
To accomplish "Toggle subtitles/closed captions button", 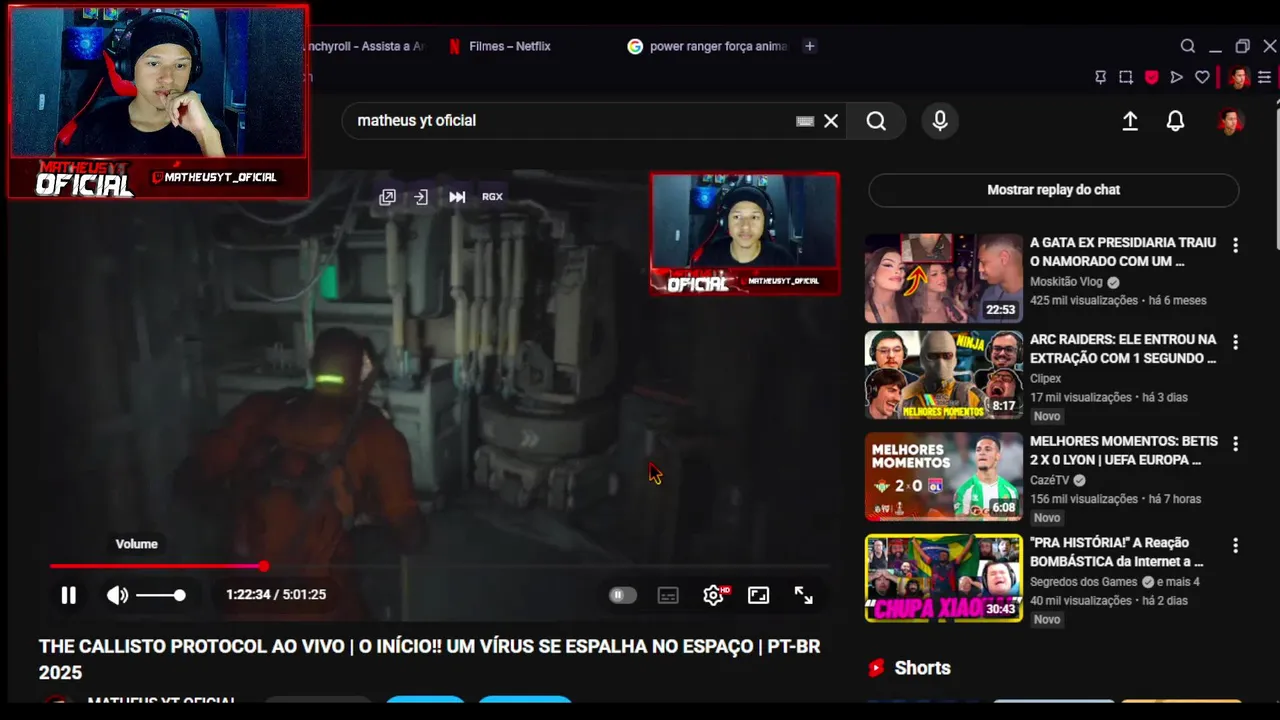I will [x=668, y=595].
